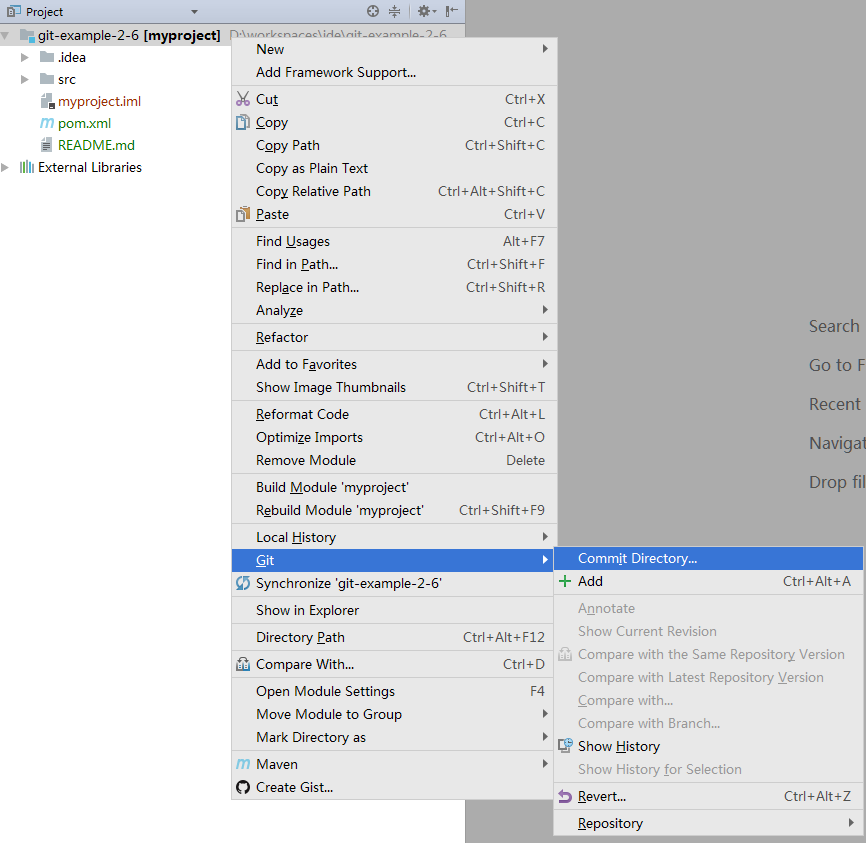Click the GitHub icon beside Create Gist
Viewport: 866px width, 843px height.
pos(243,787)
